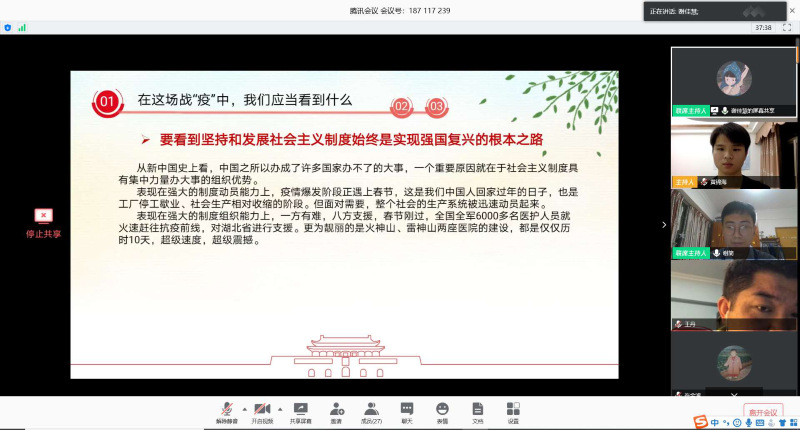The height and width of the screenshot is (430, 800).
Task: Collapse the participant video sidebar arrow
Action: coord(663,225)
